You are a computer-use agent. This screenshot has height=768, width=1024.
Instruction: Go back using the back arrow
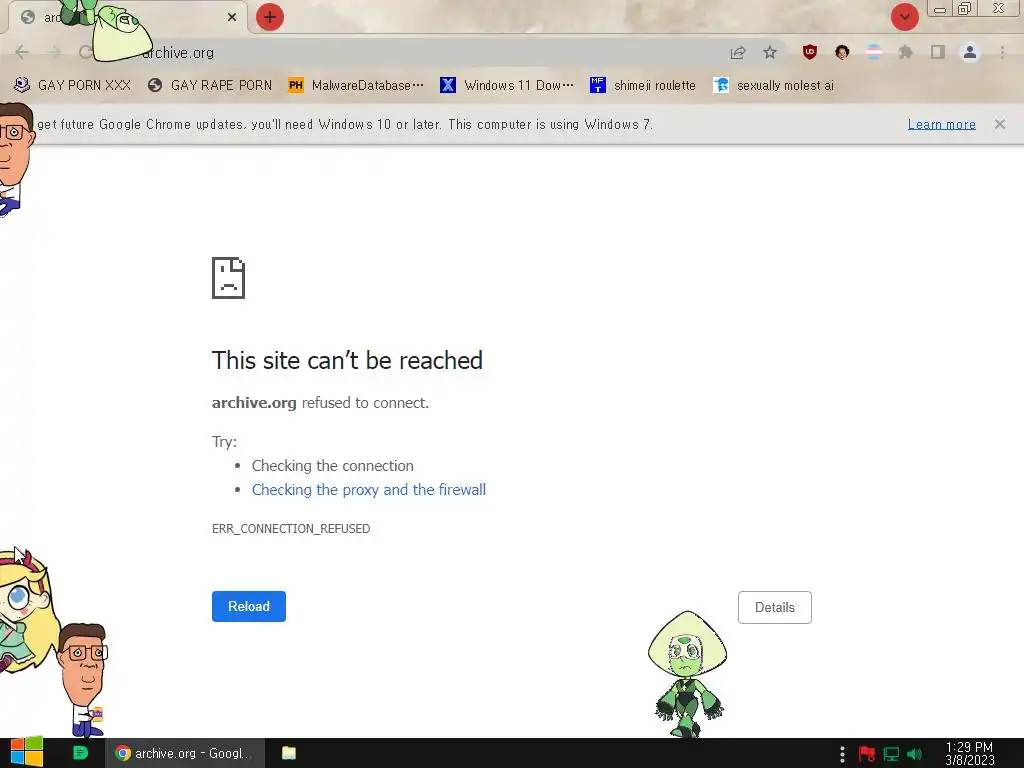[x=22, y=52]
